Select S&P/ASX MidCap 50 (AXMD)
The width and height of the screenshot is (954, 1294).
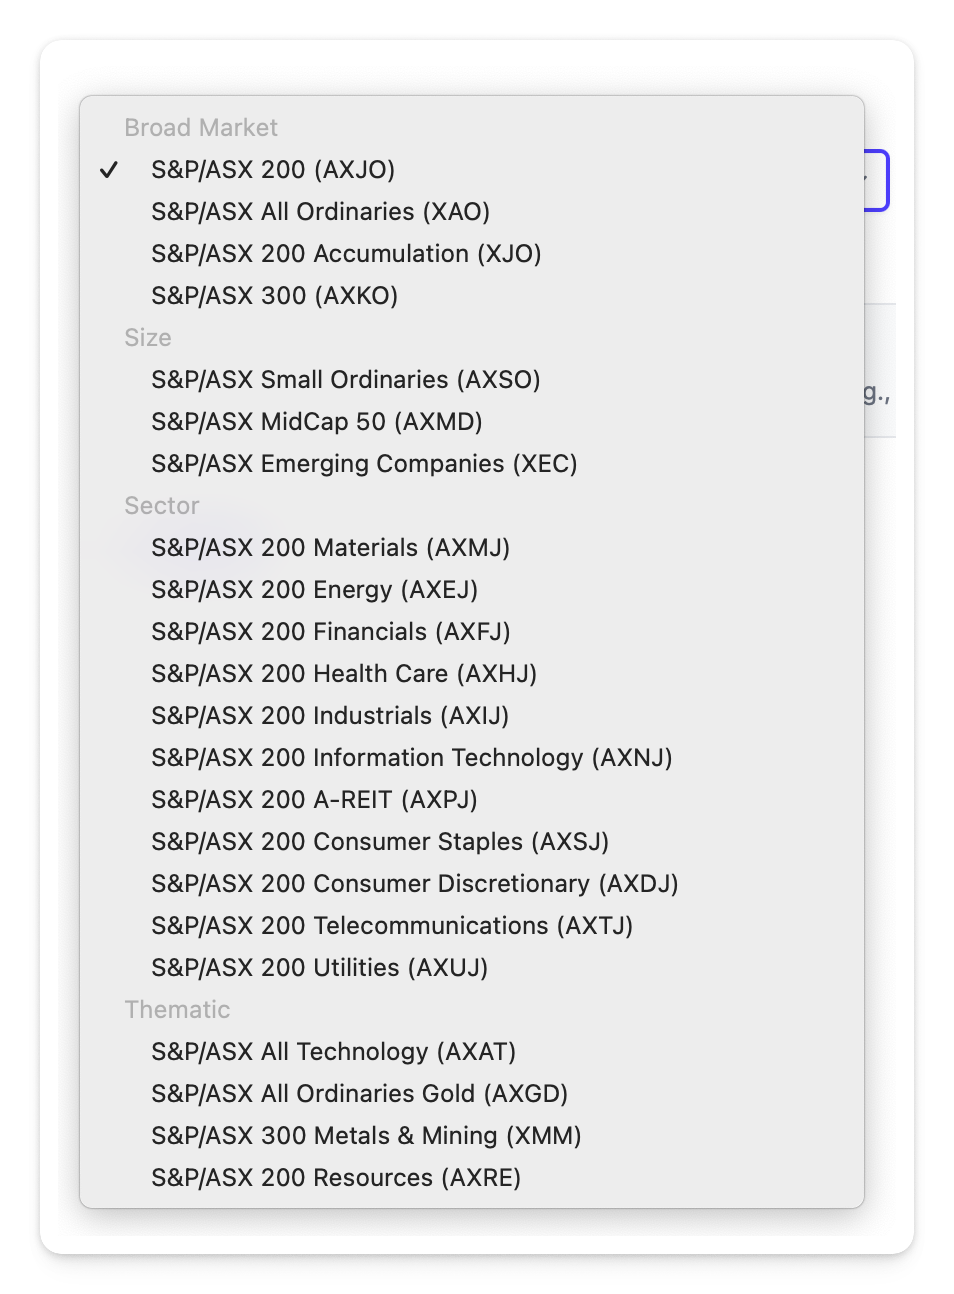[316, 422]
